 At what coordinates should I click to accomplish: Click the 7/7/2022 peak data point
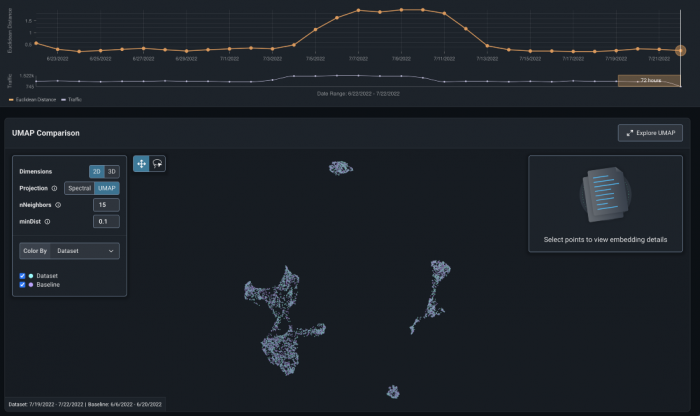click(358, 10)
